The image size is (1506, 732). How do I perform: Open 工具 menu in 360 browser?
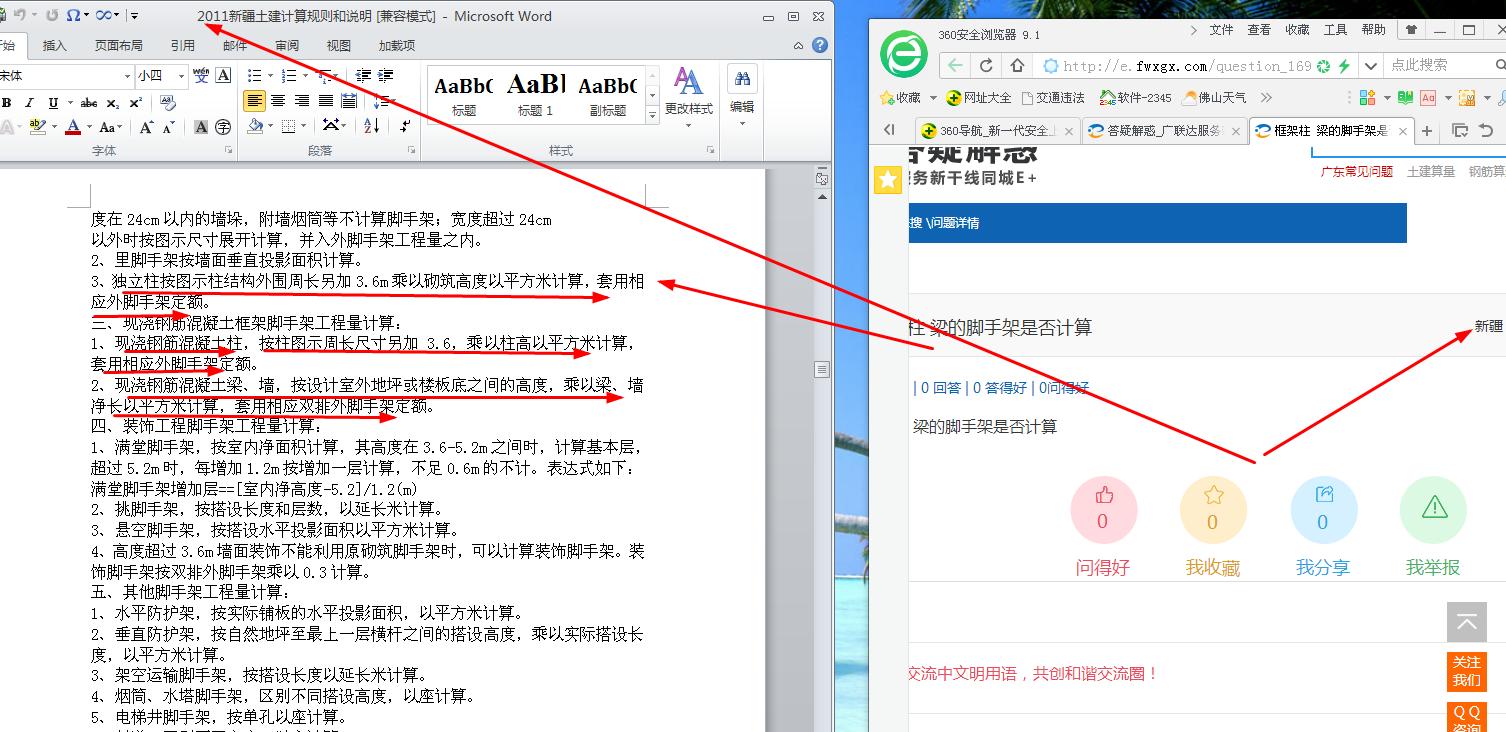click(x=1335, y=30)
